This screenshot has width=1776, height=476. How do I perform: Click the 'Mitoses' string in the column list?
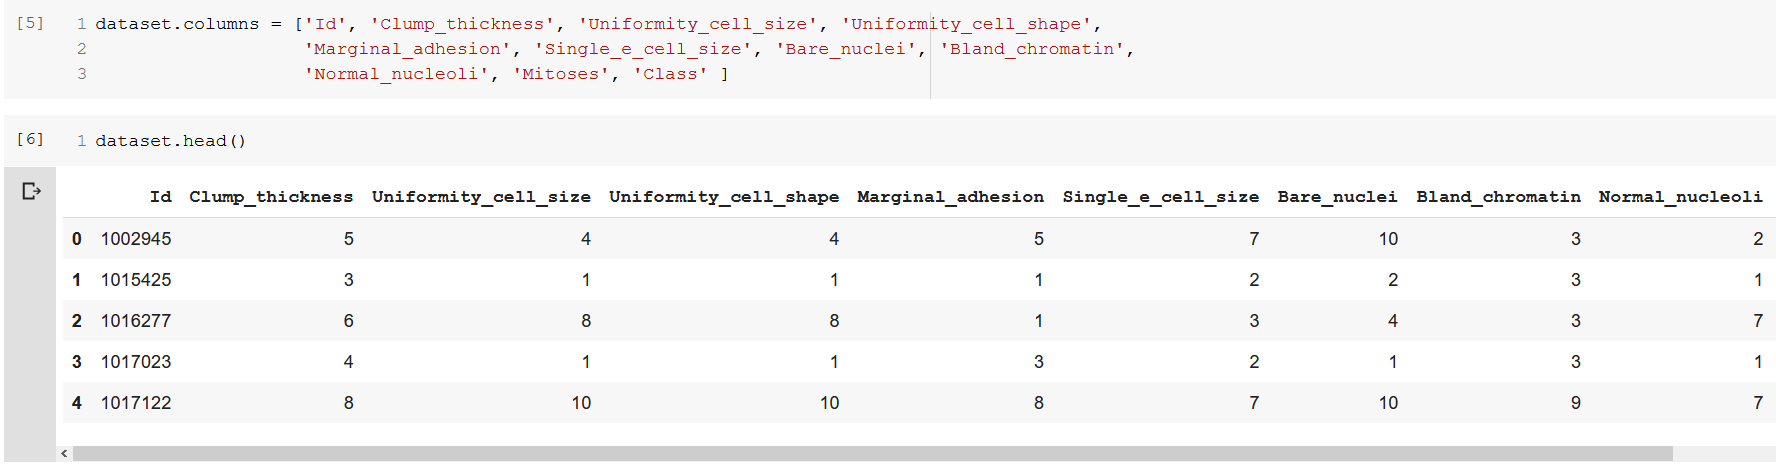coord(561,74)
